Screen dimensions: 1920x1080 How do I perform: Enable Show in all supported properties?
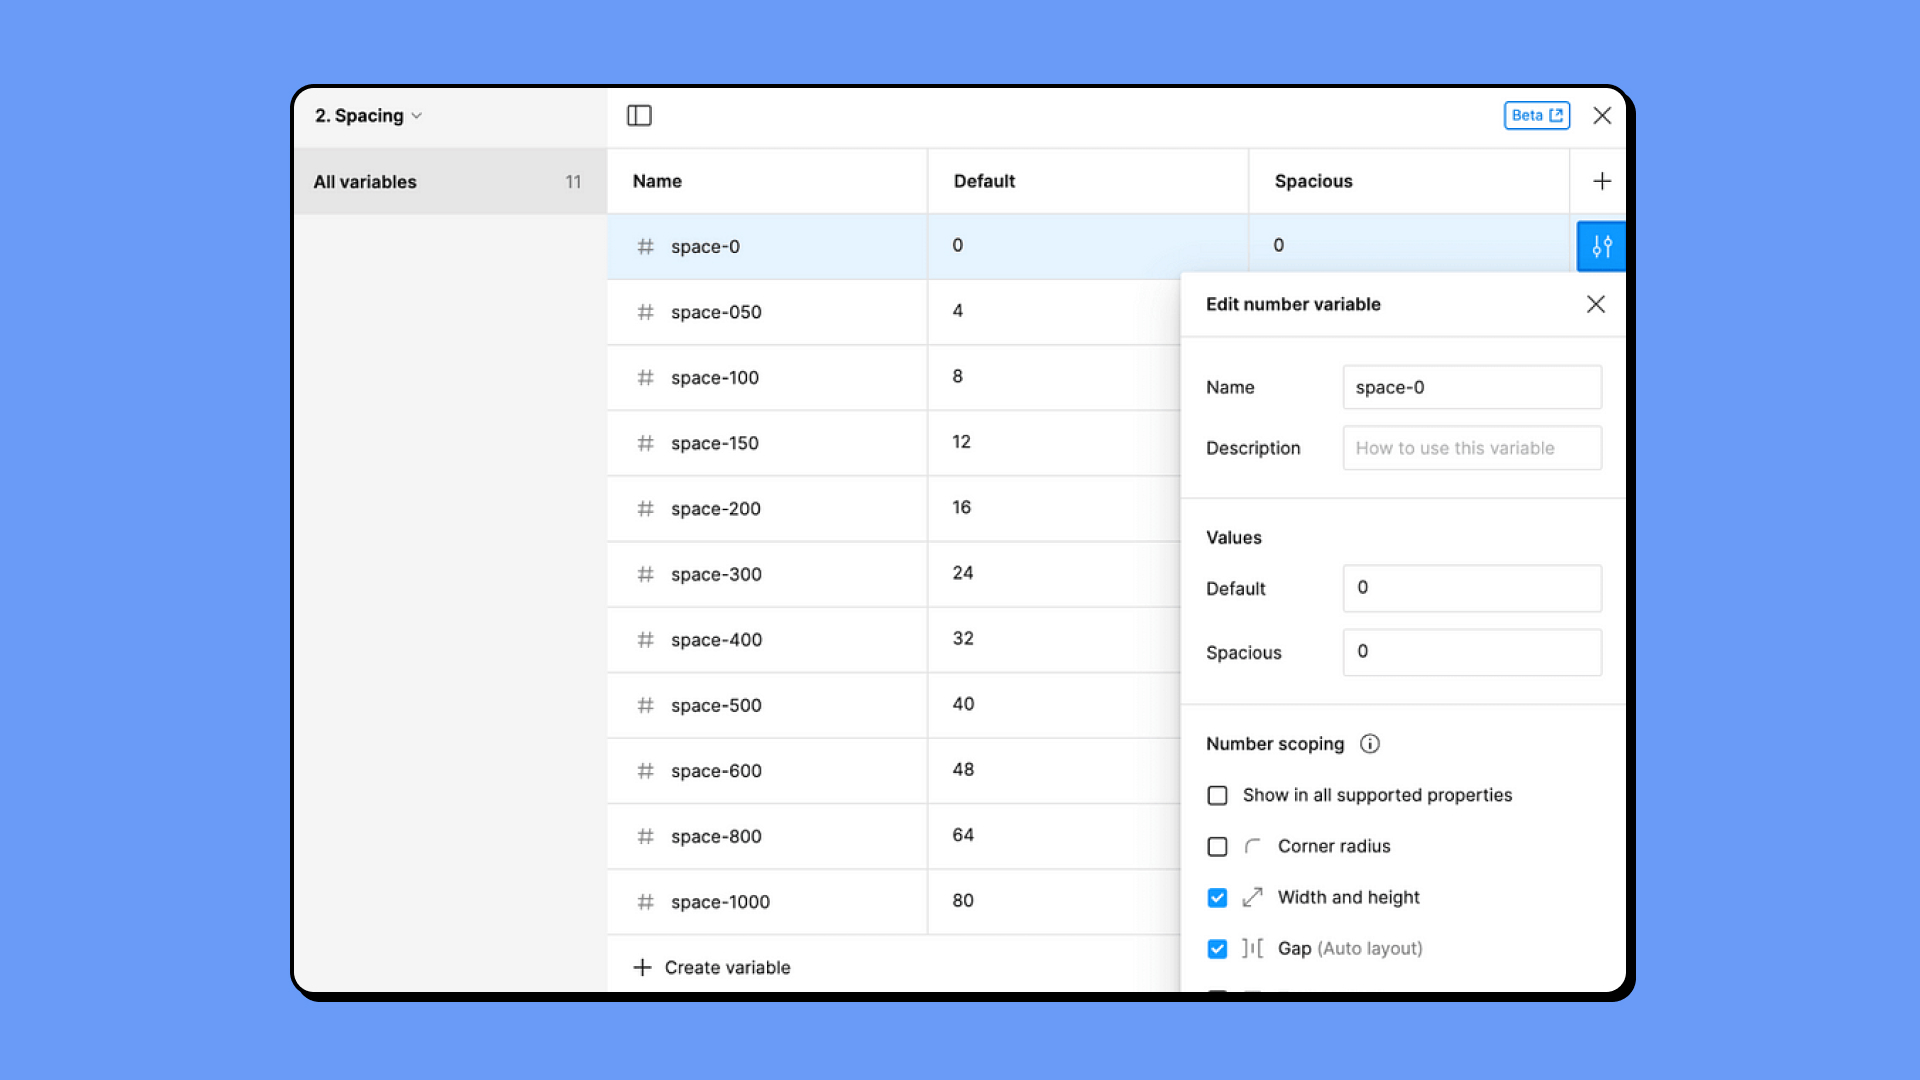click(1217, 796)
